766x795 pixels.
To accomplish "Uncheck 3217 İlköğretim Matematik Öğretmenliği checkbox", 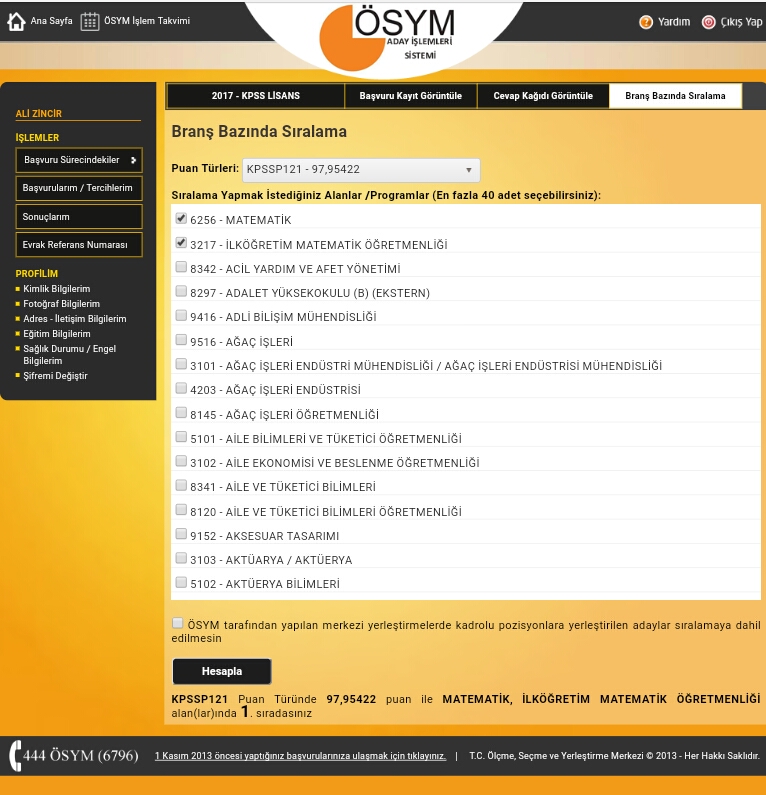I will pos(181,243).
